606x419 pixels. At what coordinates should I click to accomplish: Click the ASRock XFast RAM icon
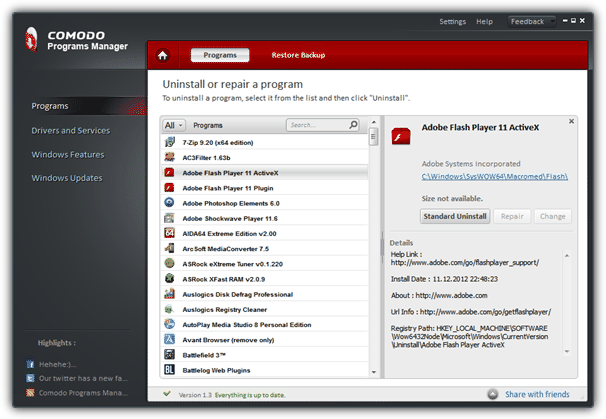(x=169, y=278)
